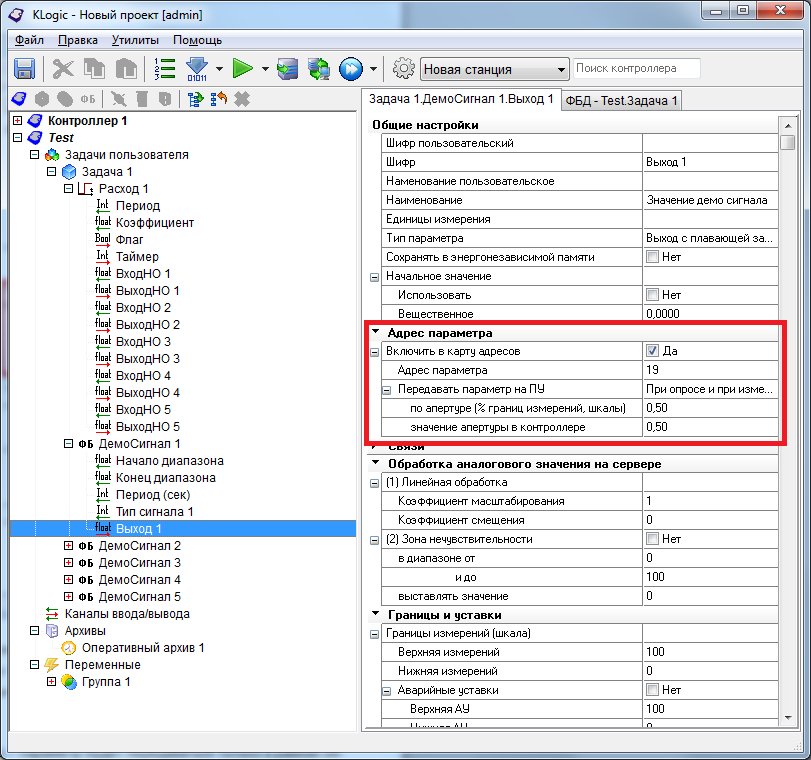
Task: Open the 'Утилиты' menu
Action: pos(135,40)
